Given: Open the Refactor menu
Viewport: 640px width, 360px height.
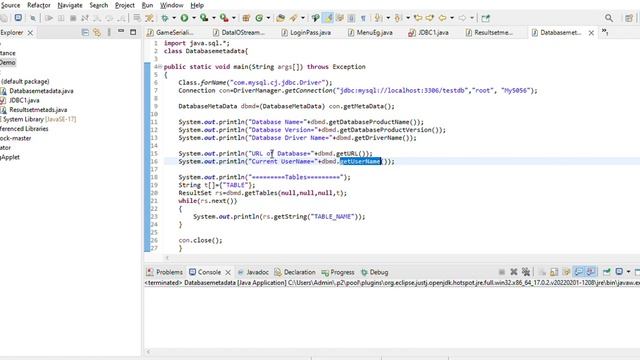Looking at the screenshot, I should (x=39, y=5).
